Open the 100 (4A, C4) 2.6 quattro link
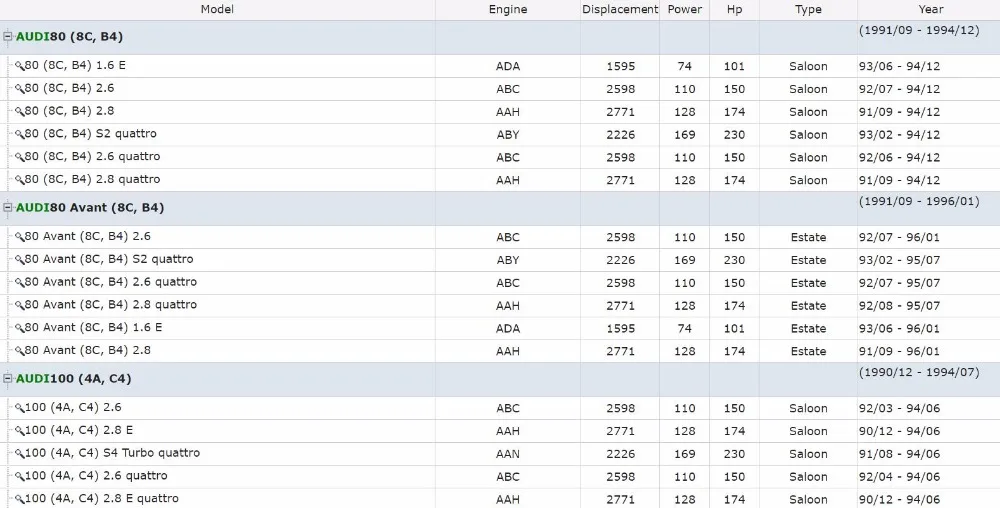1000x508 pixels. 96,476
